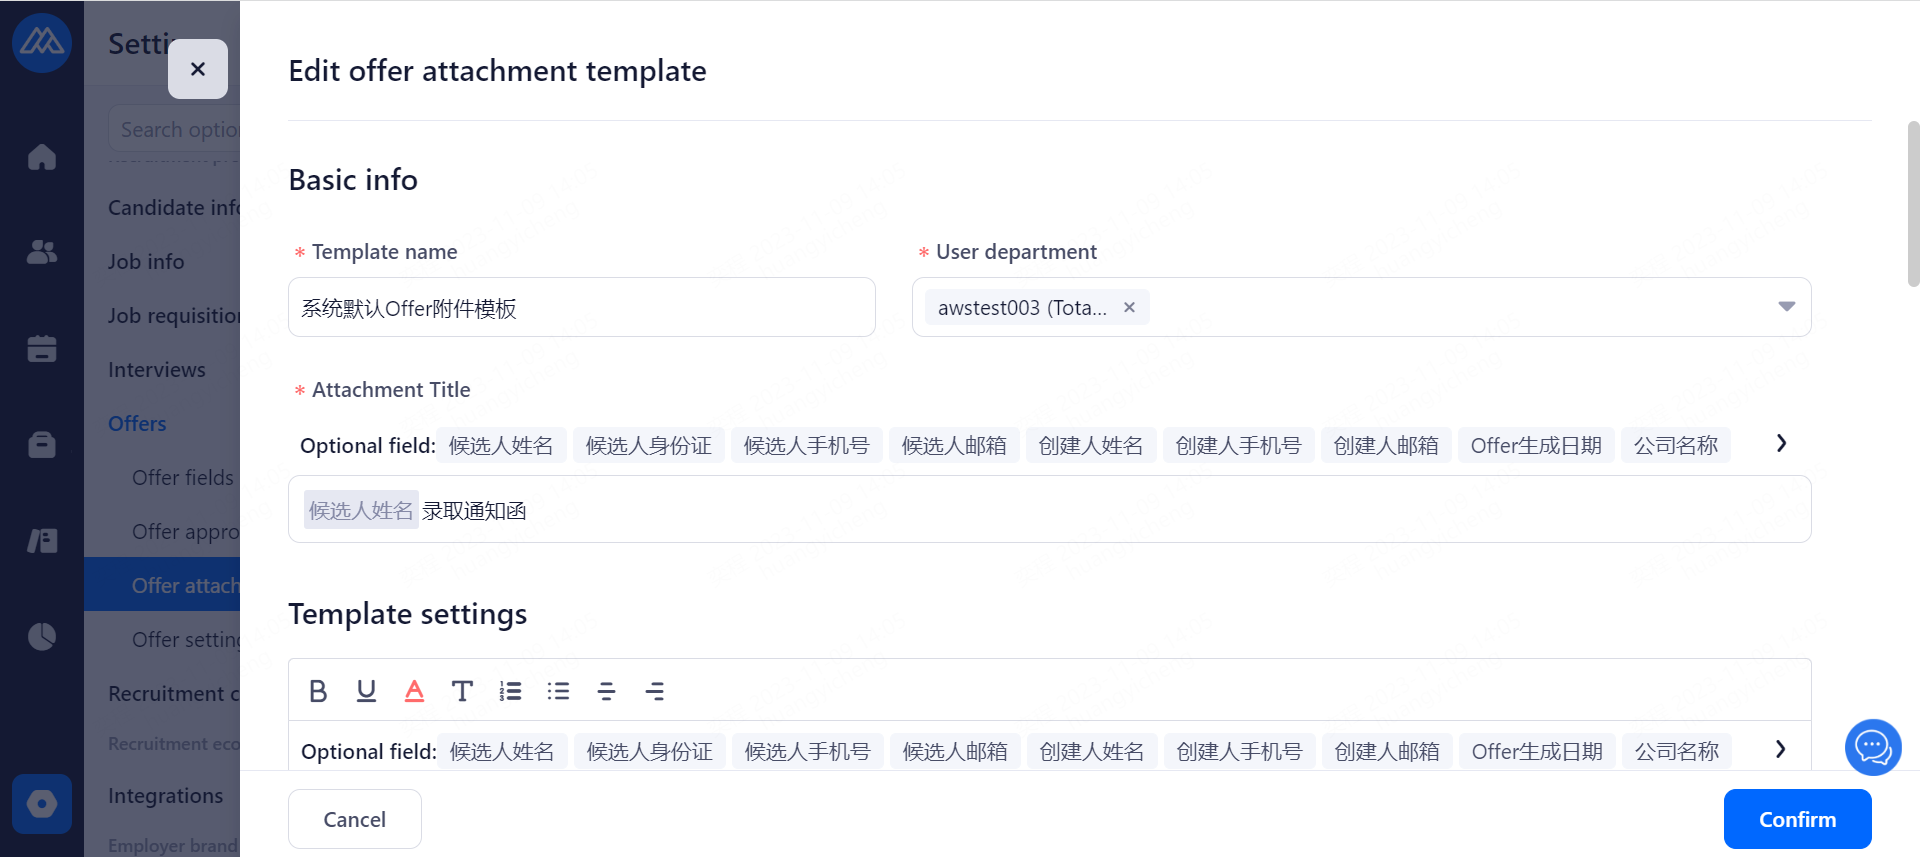Expand the User department dropdown
This screenshot has height=857, width=1920.
coord(1786,307)
